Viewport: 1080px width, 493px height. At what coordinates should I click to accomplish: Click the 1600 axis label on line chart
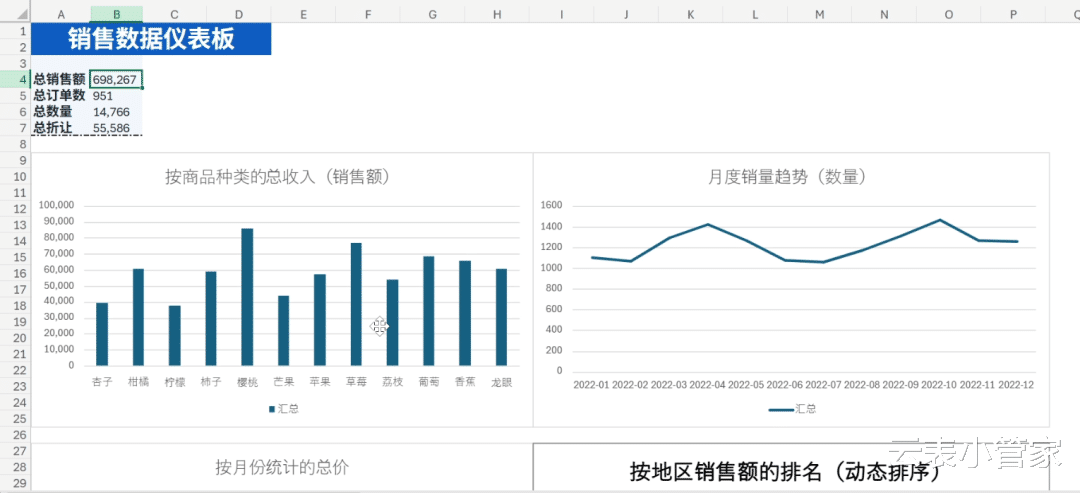coord(553,205)
